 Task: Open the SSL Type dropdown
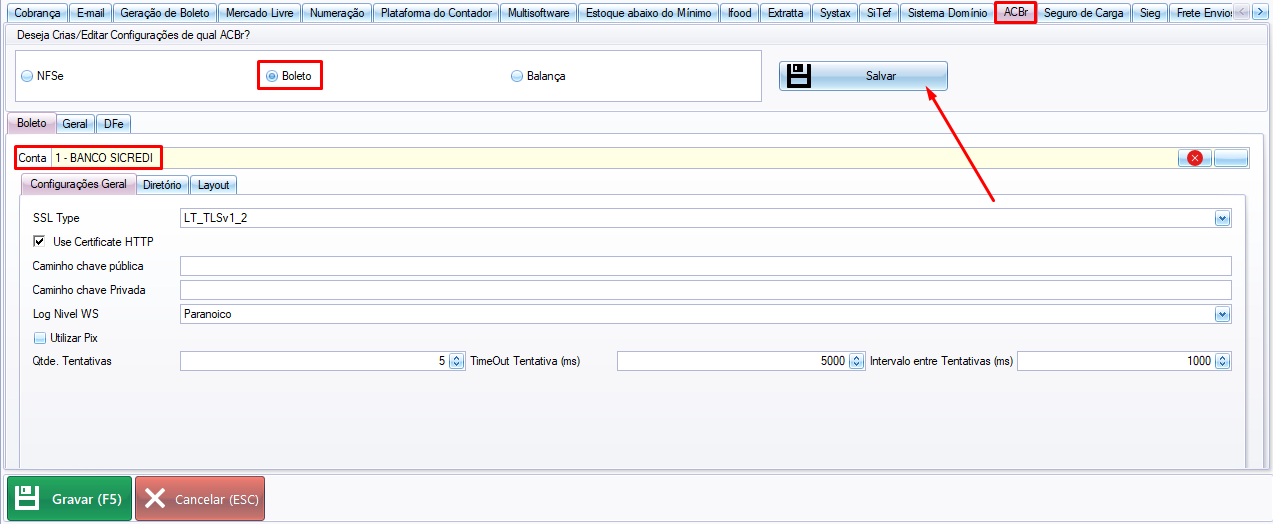pyautogui.click(x=1222, y=218)
